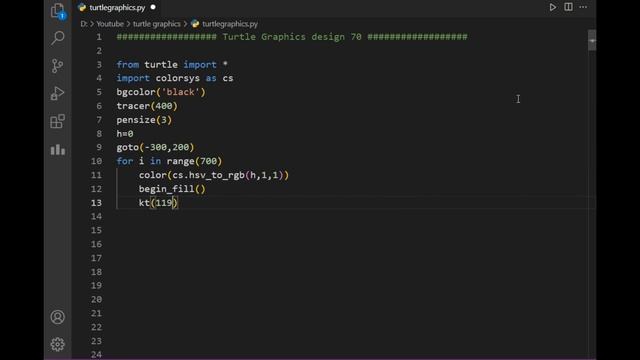Click the Turtle Graphics design 70 comment
Screen dimensions: 640x360
point(292,37)
